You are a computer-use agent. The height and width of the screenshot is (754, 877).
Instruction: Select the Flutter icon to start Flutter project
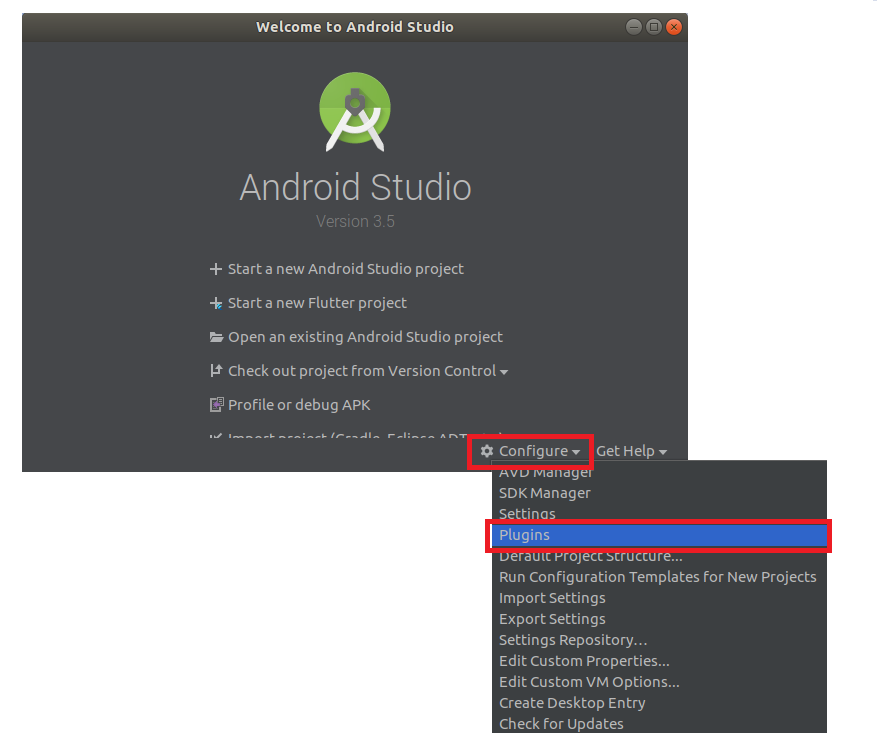214,302
